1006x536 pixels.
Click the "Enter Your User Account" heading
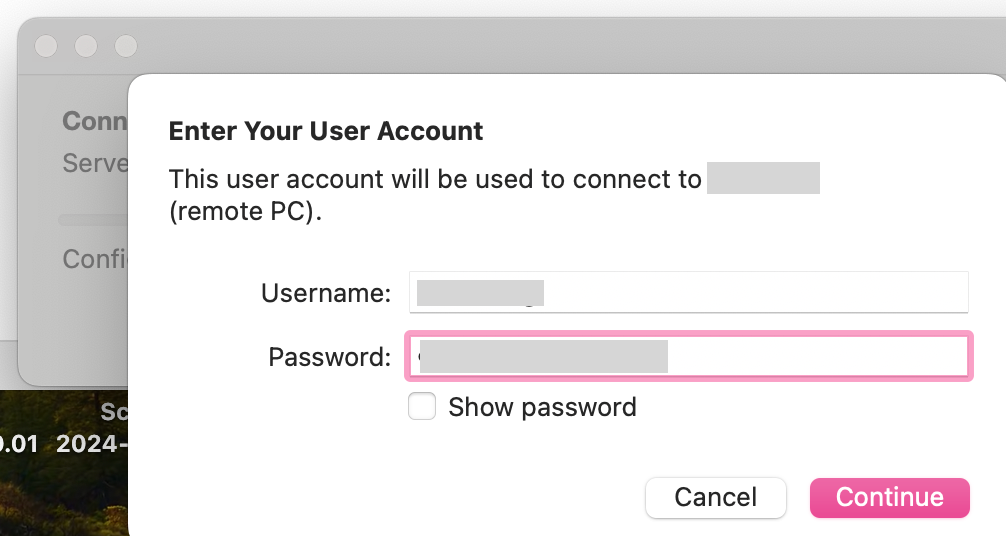coord(326,131)
